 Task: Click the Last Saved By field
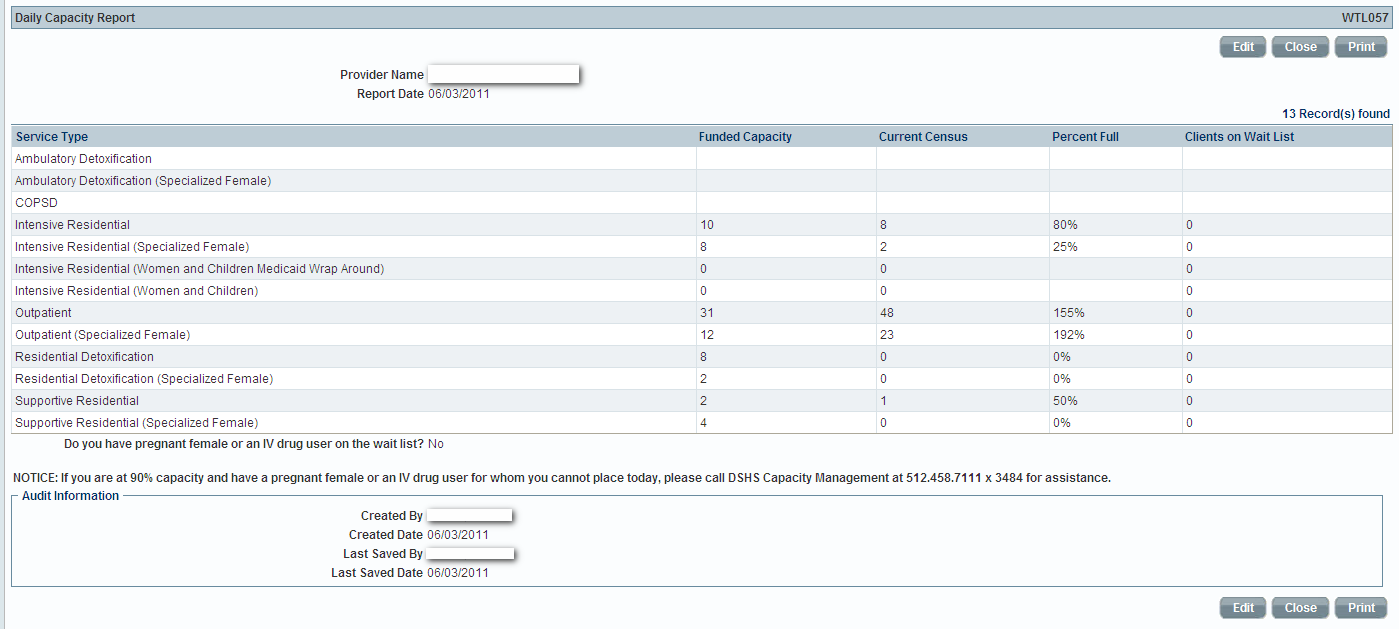point(470,554)
